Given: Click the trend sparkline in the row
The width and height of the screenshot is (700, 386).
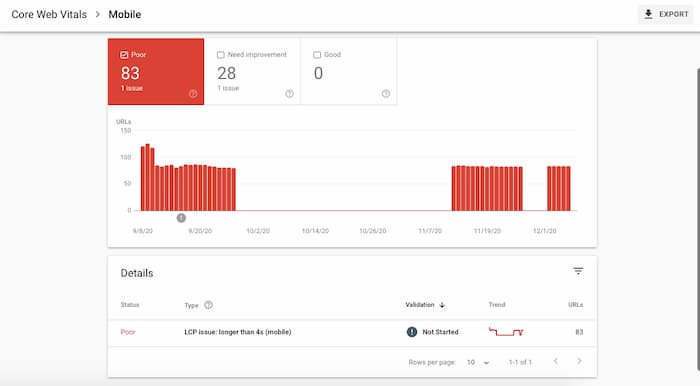Looking at the screenshot, I should tap(506, 332).
